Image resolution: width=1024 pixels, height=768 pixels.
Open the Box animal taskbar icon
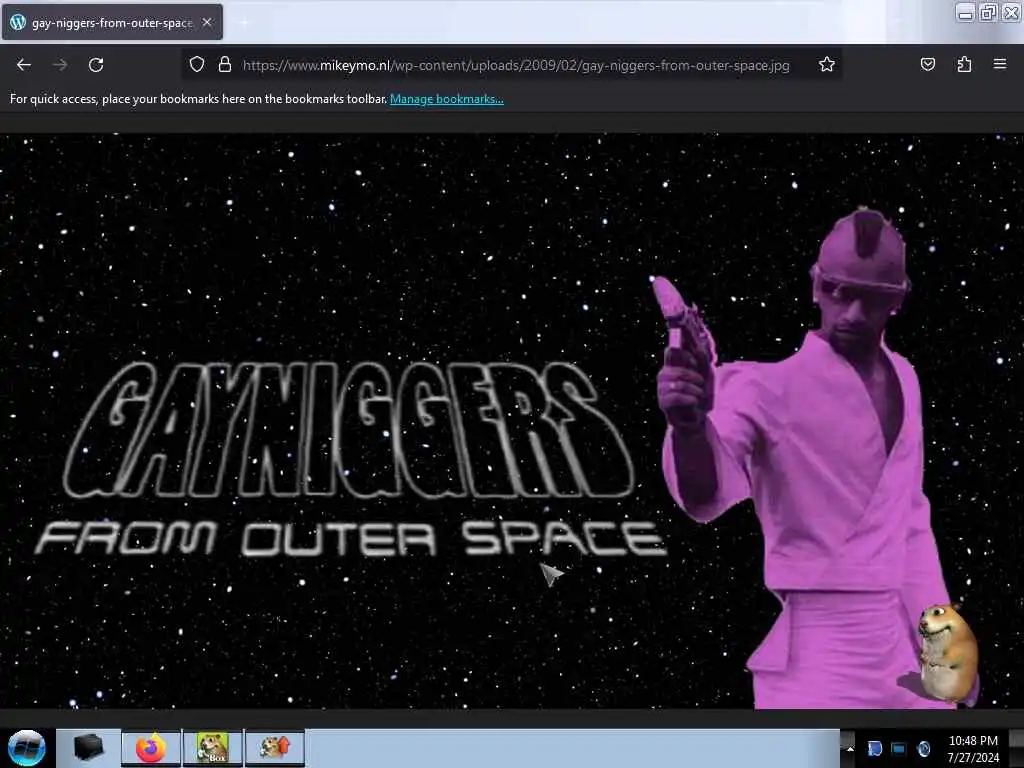(213, 748)
